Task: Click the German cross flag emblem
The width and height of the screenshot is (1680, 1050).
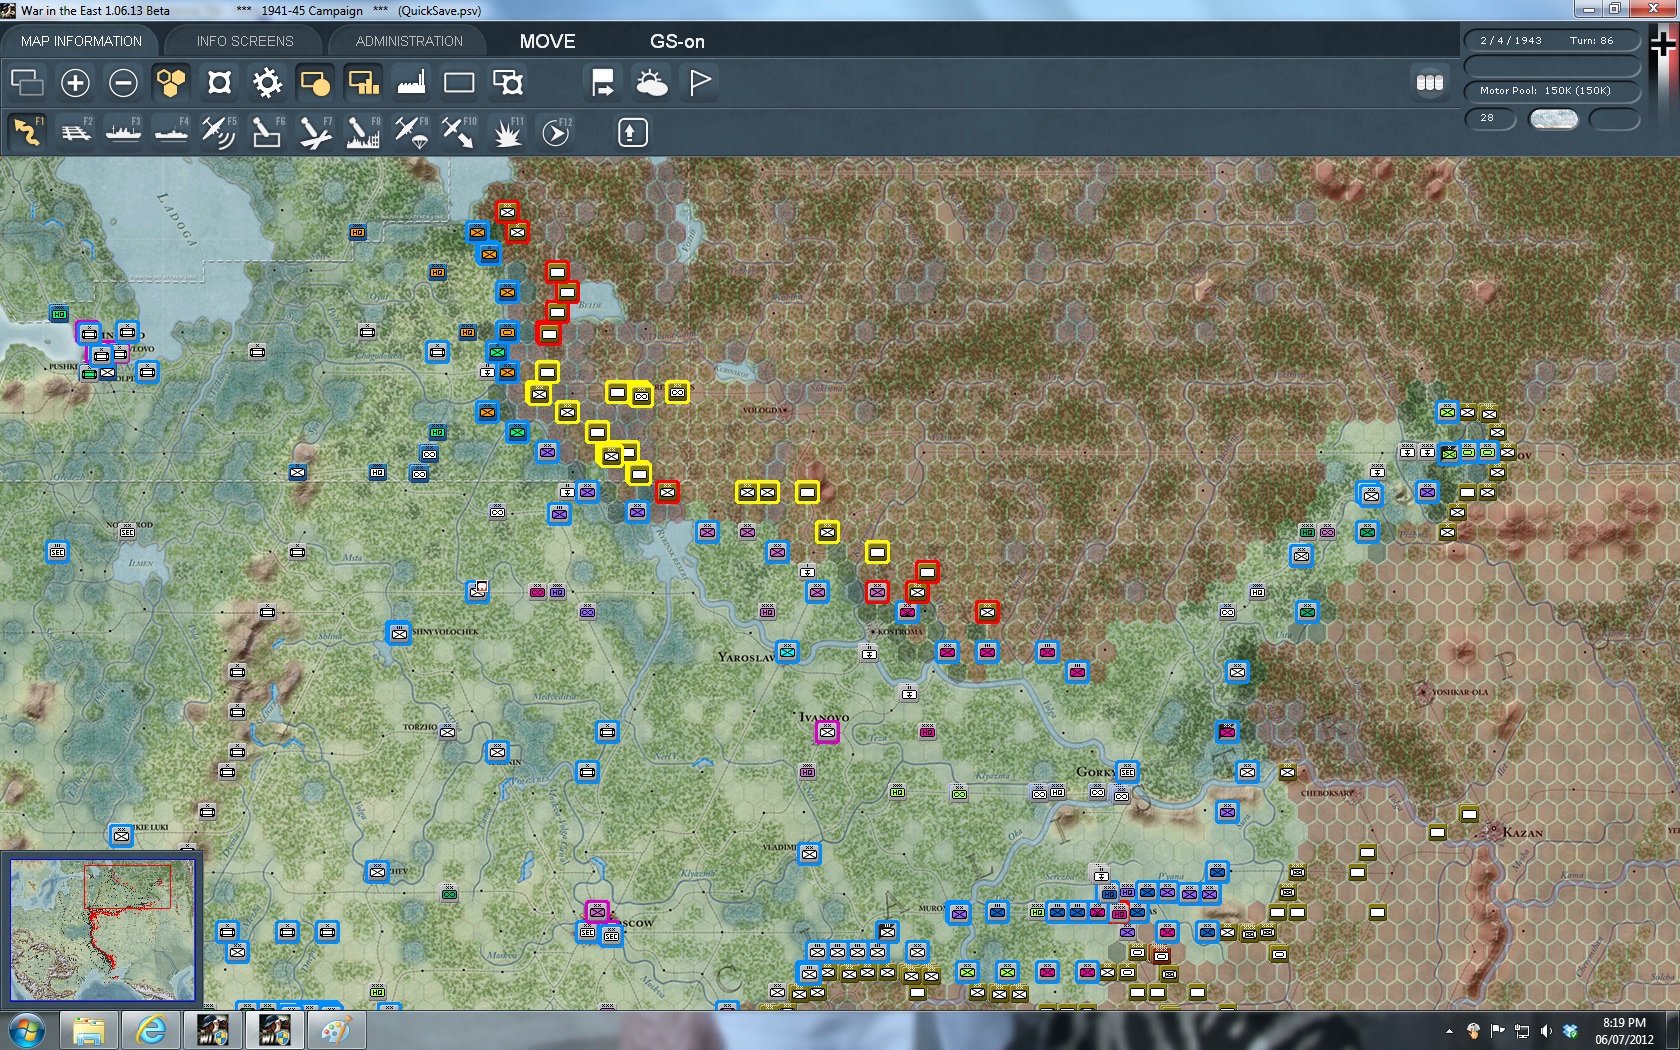Action: (x=1664, y=45)
